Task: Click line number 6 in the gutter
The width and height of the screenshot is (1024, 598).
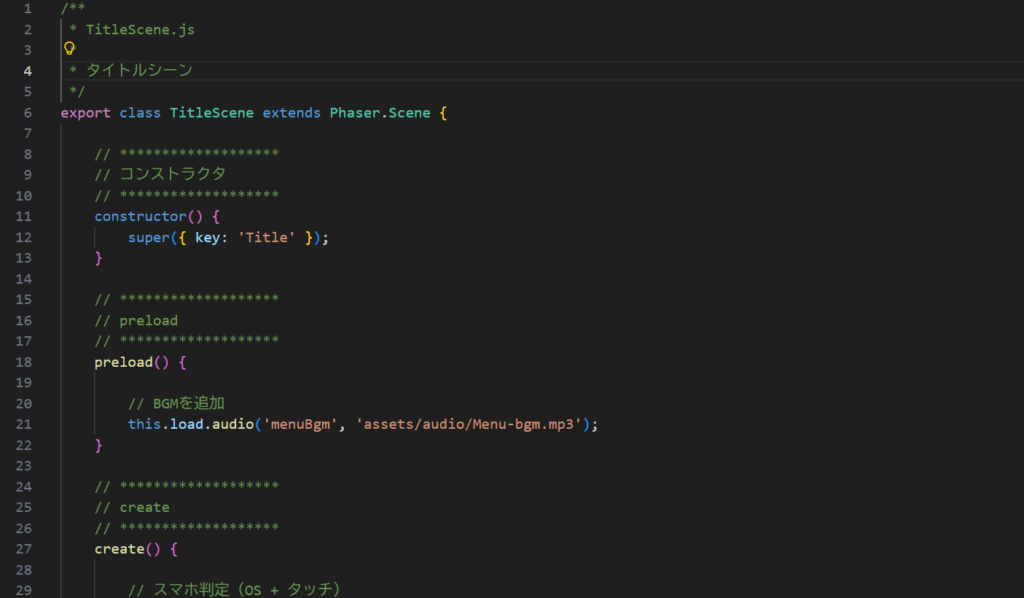Action: (x=27, y=113)
